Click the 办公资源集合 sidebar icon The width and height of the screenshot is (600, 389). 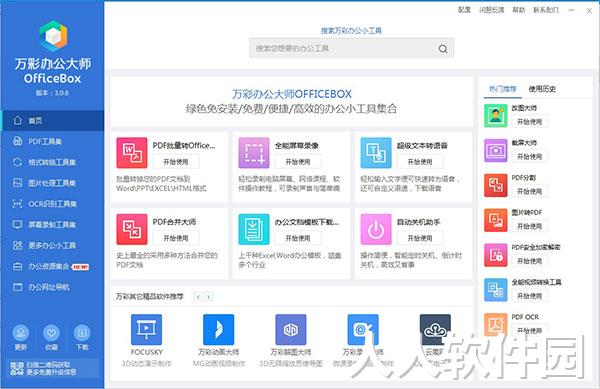(x=17, y=266)
